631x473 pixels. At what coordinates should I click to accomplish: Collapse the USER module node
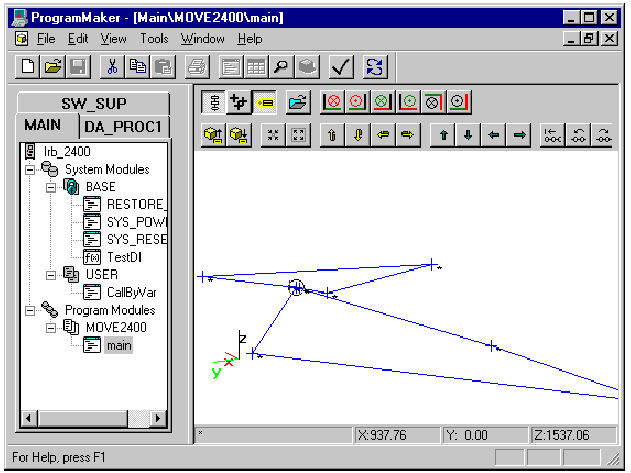(x=51, y=275)
